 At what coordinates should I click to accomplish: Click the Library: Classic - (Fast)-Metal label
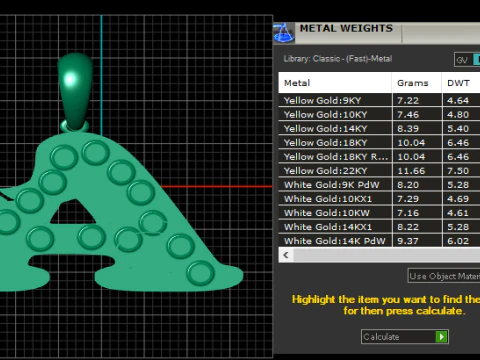(338, 59)
